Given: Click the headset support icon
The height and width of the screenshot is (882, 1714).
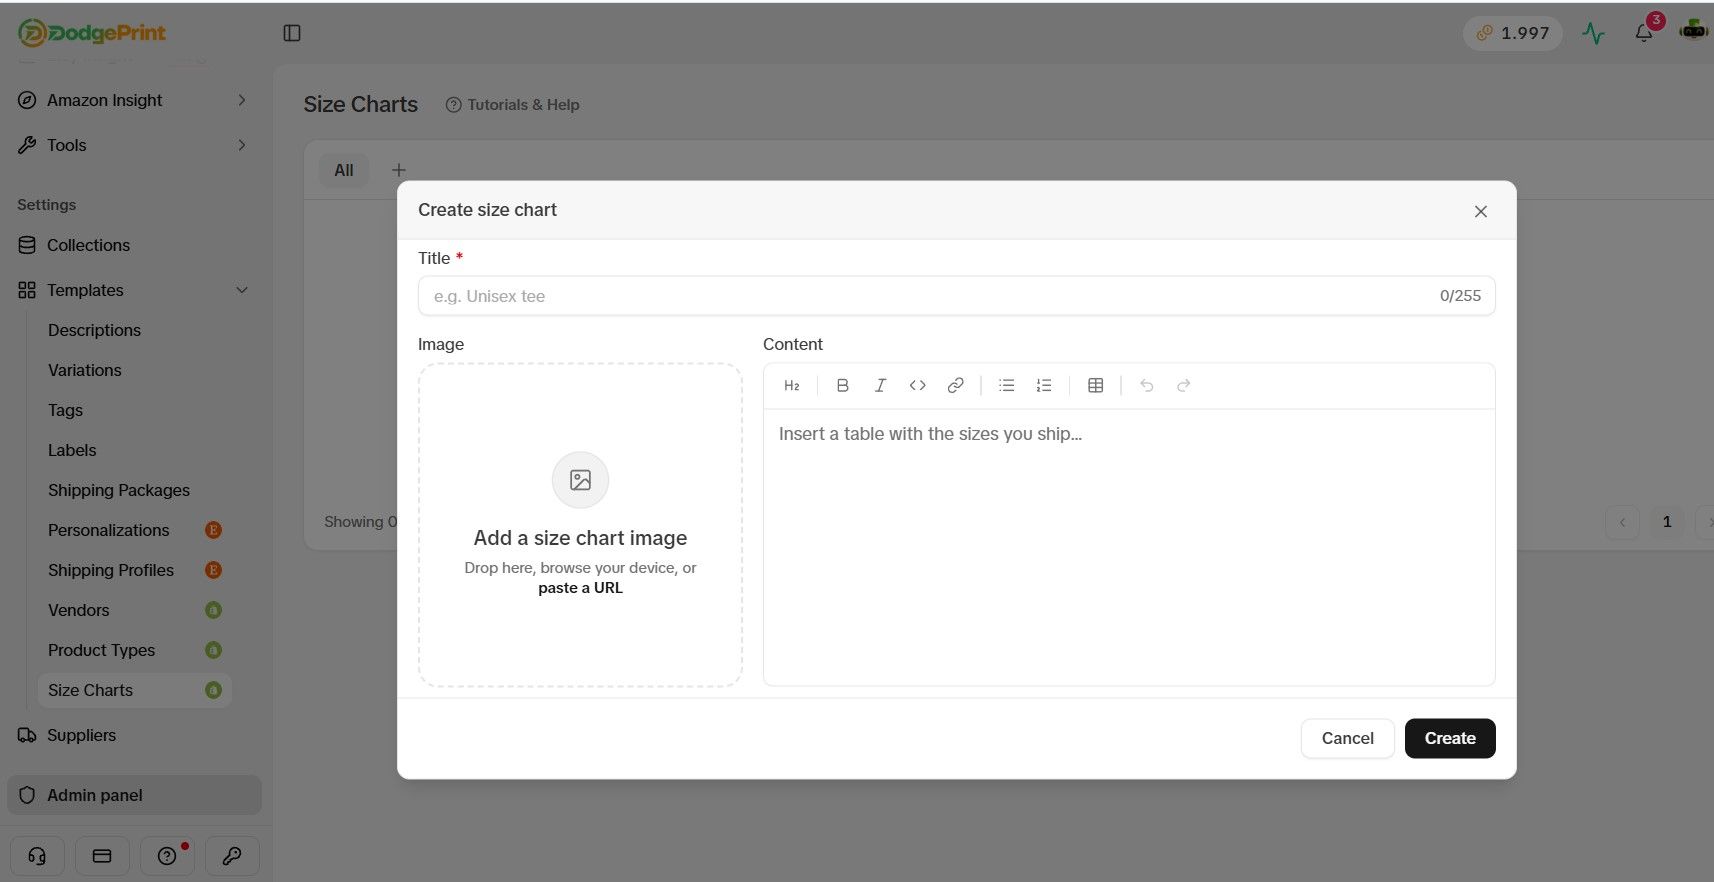Looking at the screenshot, I should click(37, 856).
